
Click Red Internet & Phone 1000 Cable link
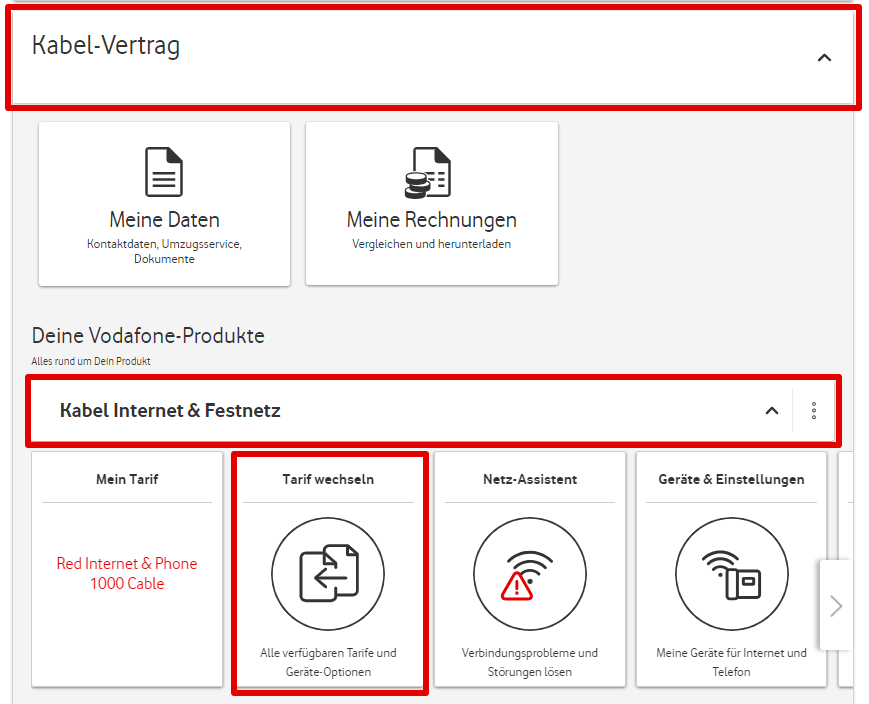pyautogui.click(x=127, y=573)
